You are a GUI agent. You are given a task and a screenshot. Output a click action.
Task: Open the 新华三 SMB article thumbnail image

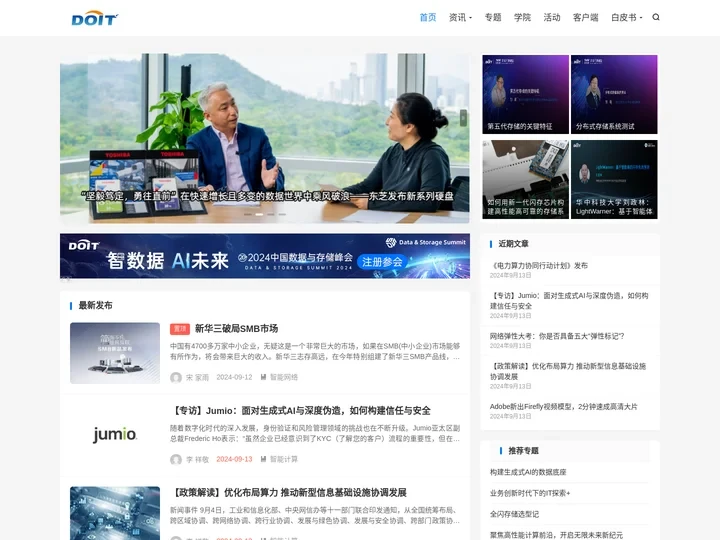115,353
